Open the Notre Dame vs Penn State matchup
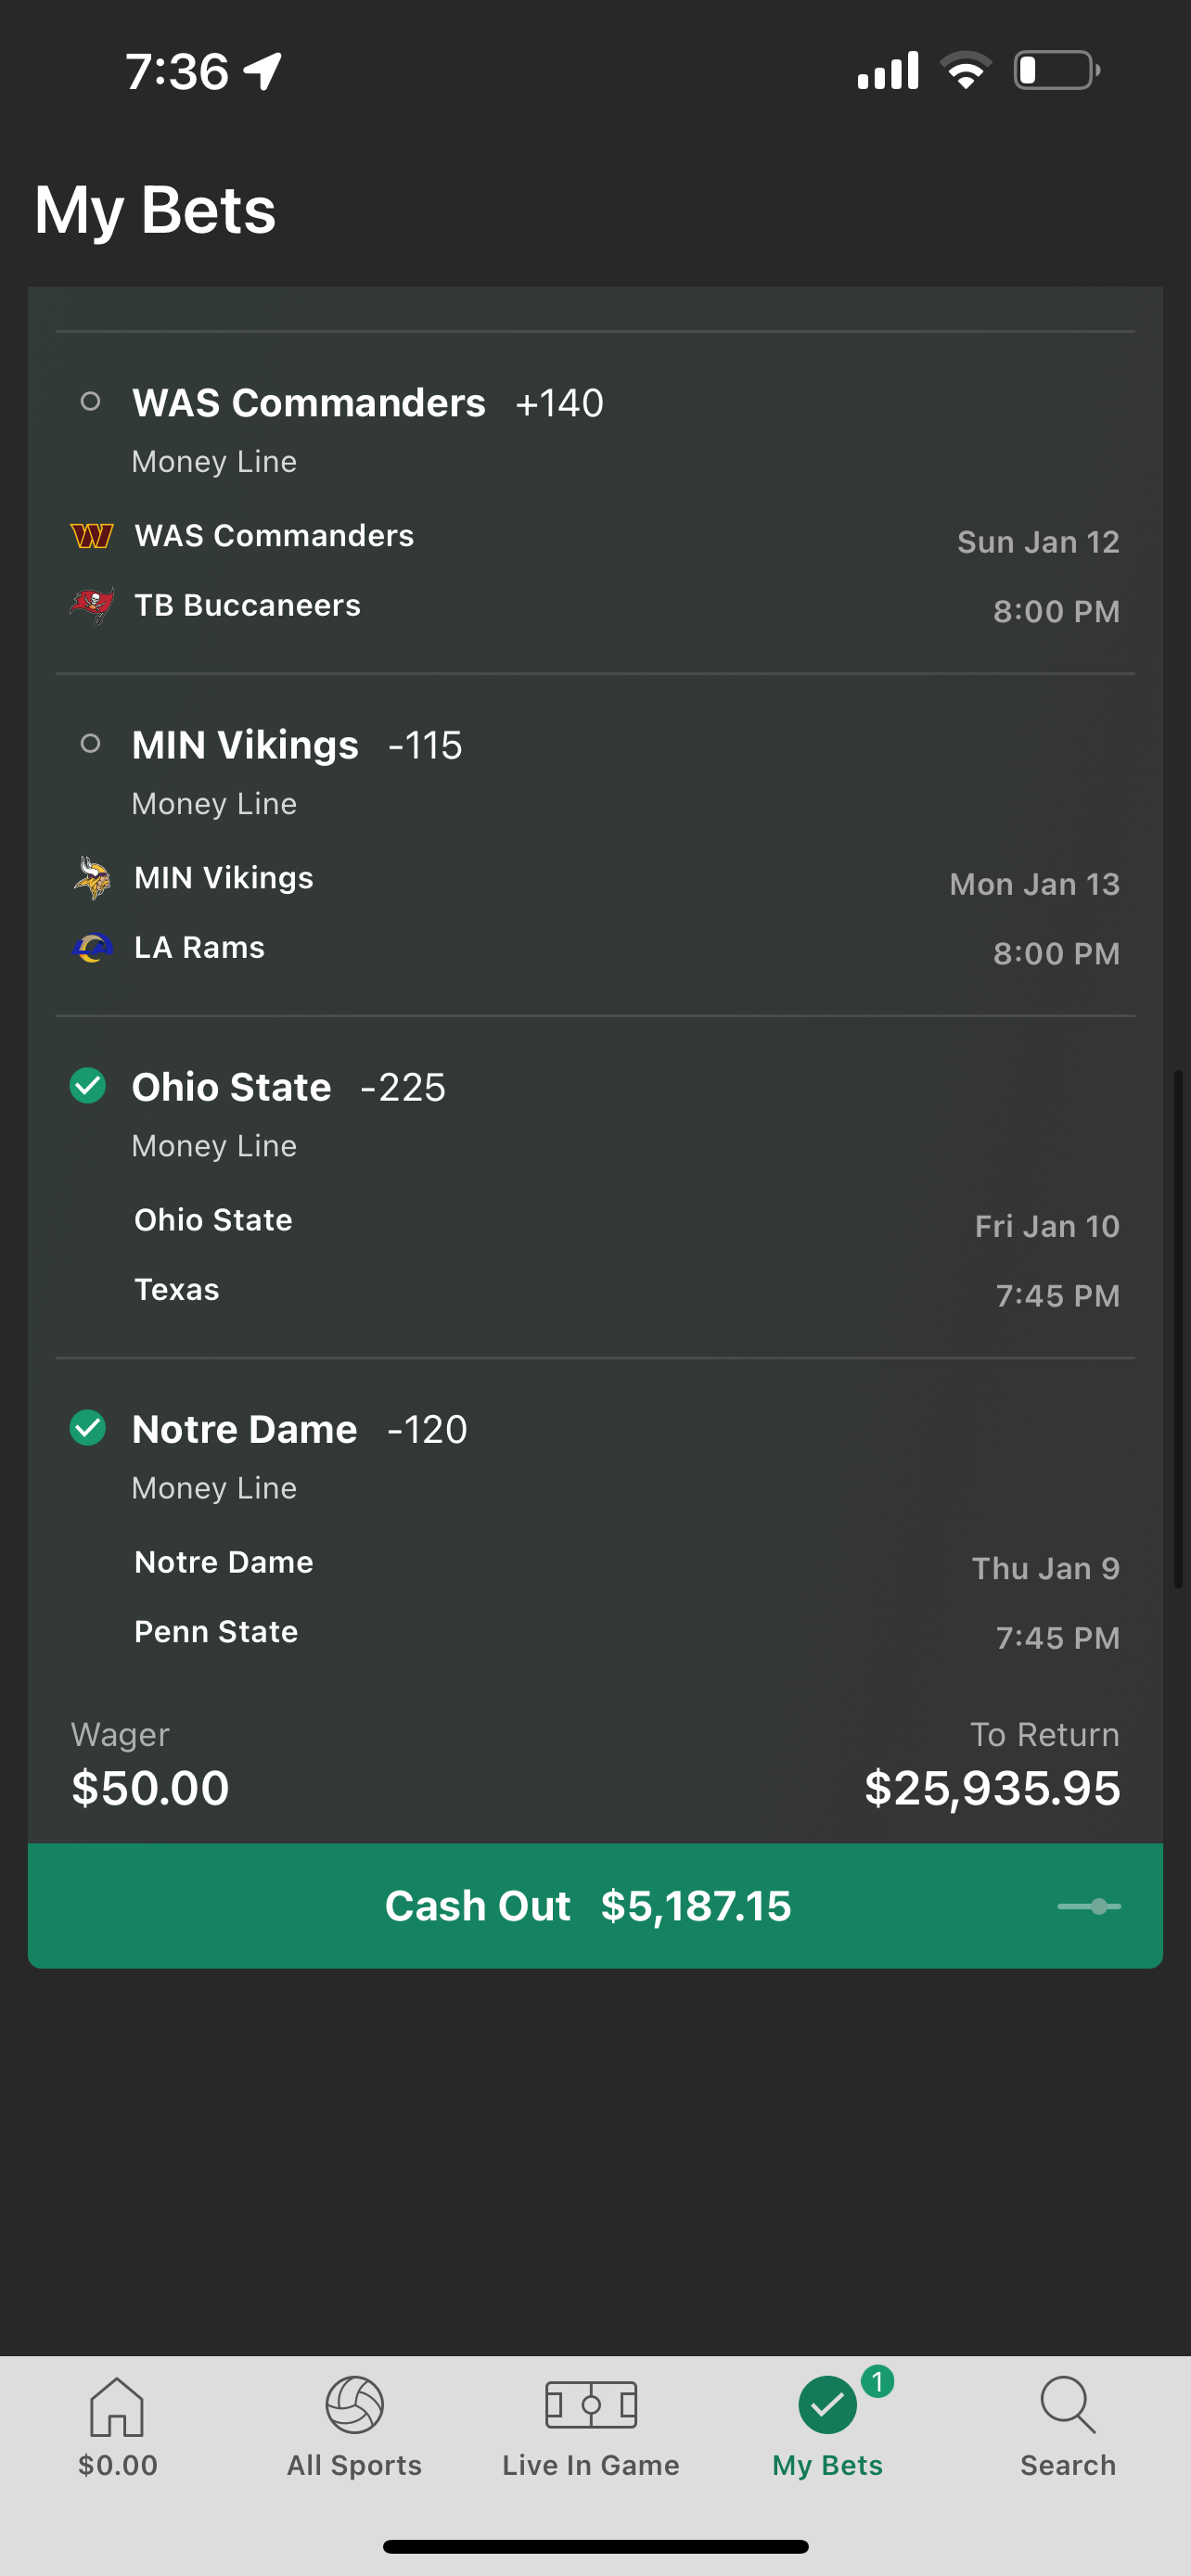Image resolution: width=1191 pixels, height=2576 pixels. coord(595,1597)
